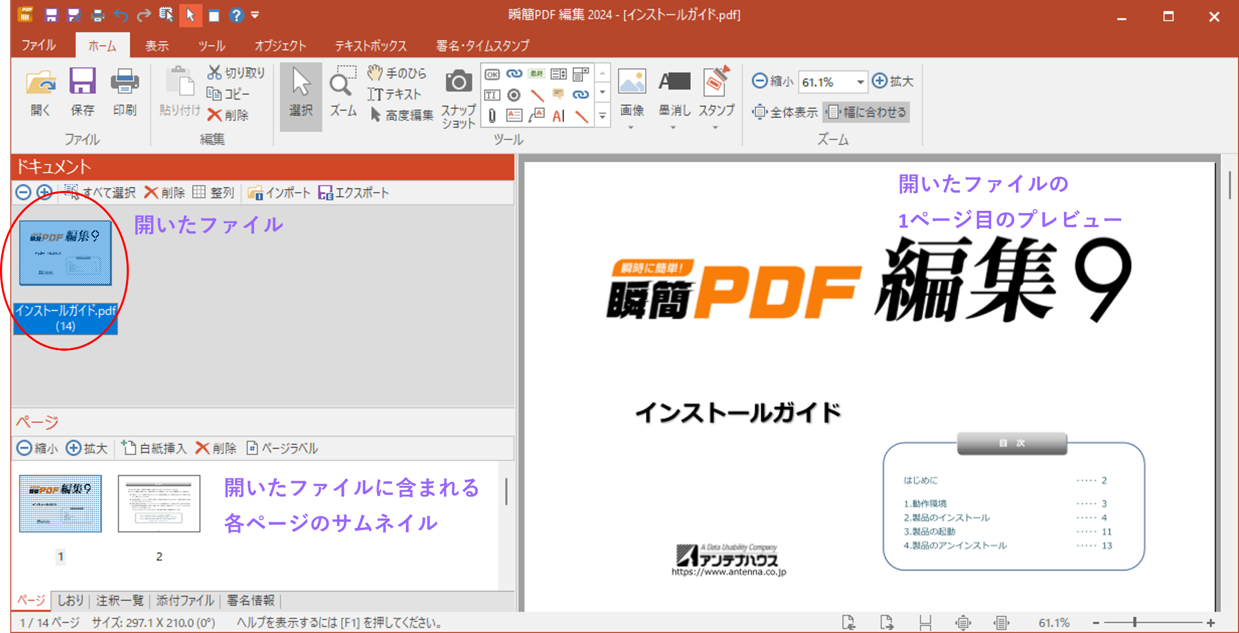This screenshot has height=633, width=1239.
Task: Select the Hand (手のひら) tool
Action: pos(396,73)
